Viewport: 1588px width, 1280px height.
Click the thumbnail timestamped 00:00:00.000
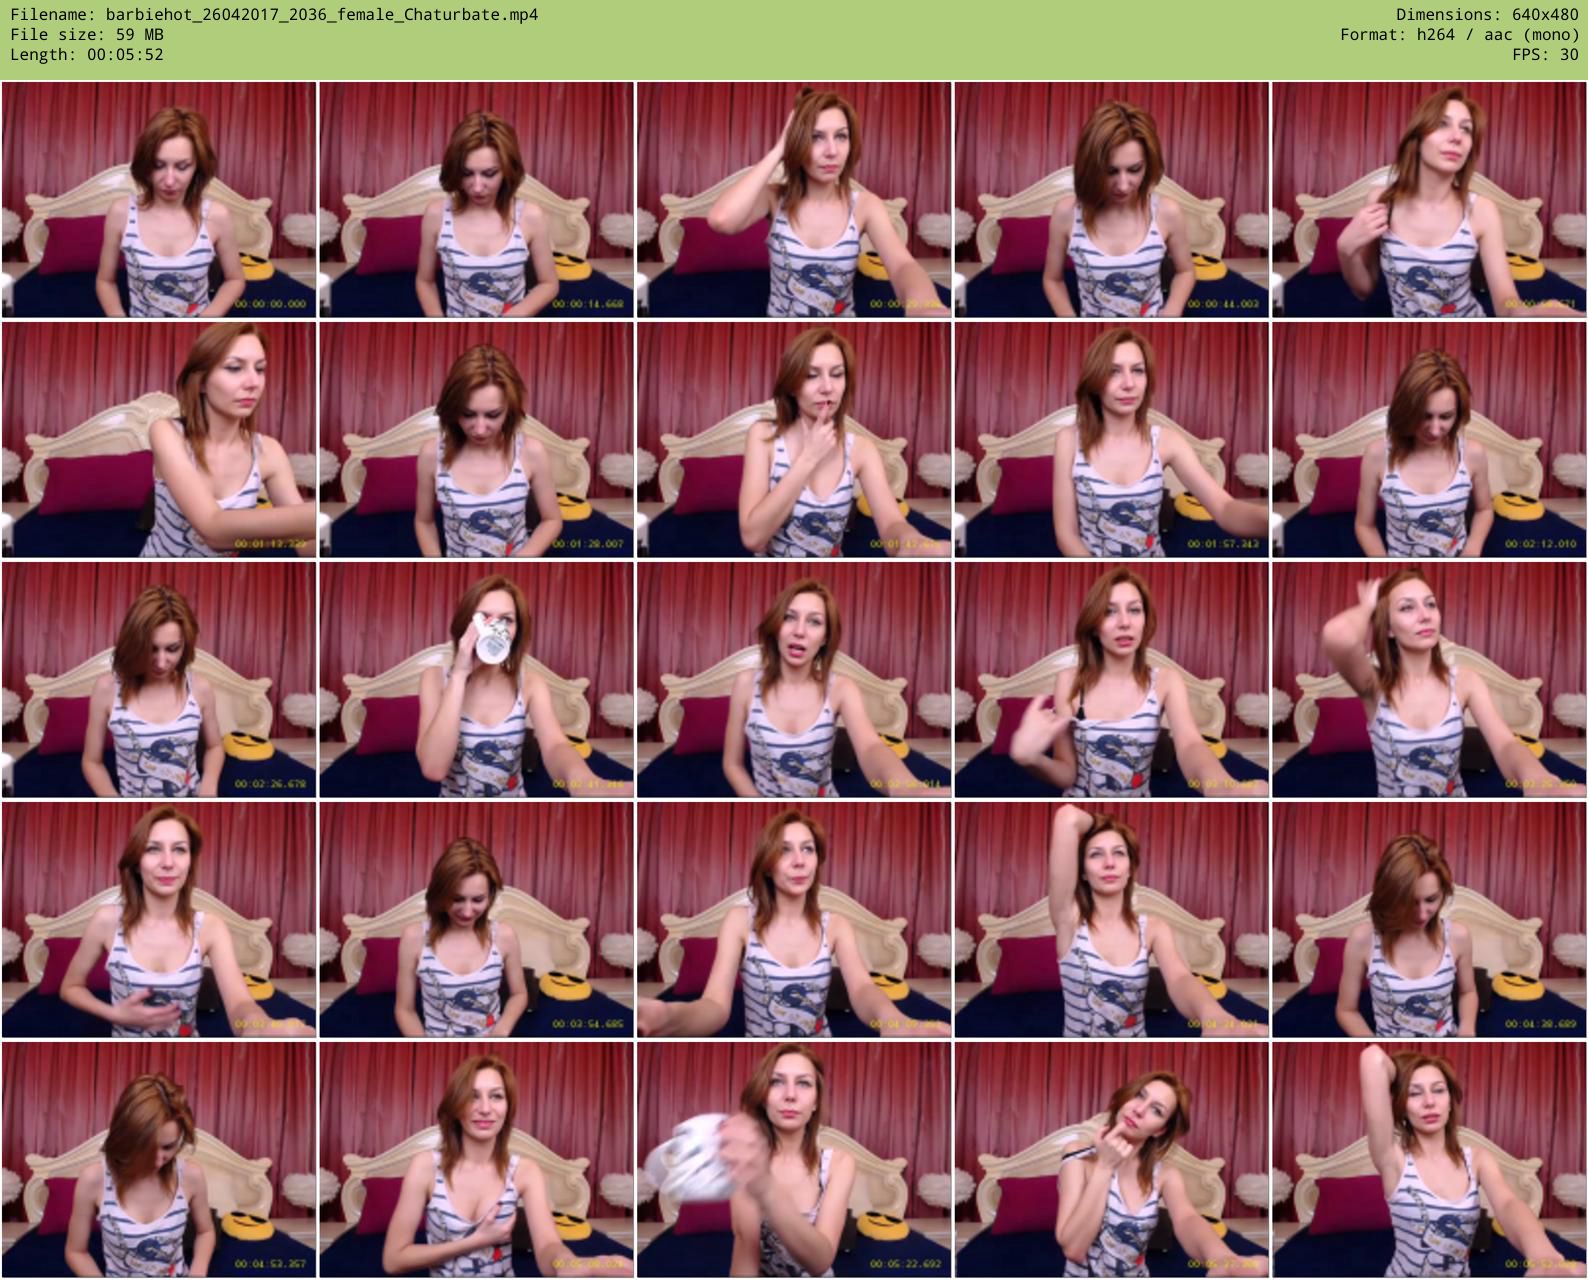[x=159, y=200]
